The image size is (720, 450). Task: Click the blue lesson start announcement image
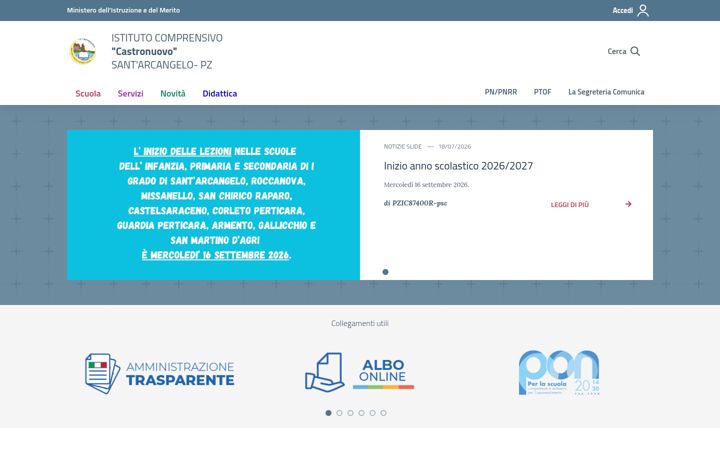(x=214, y=205)
